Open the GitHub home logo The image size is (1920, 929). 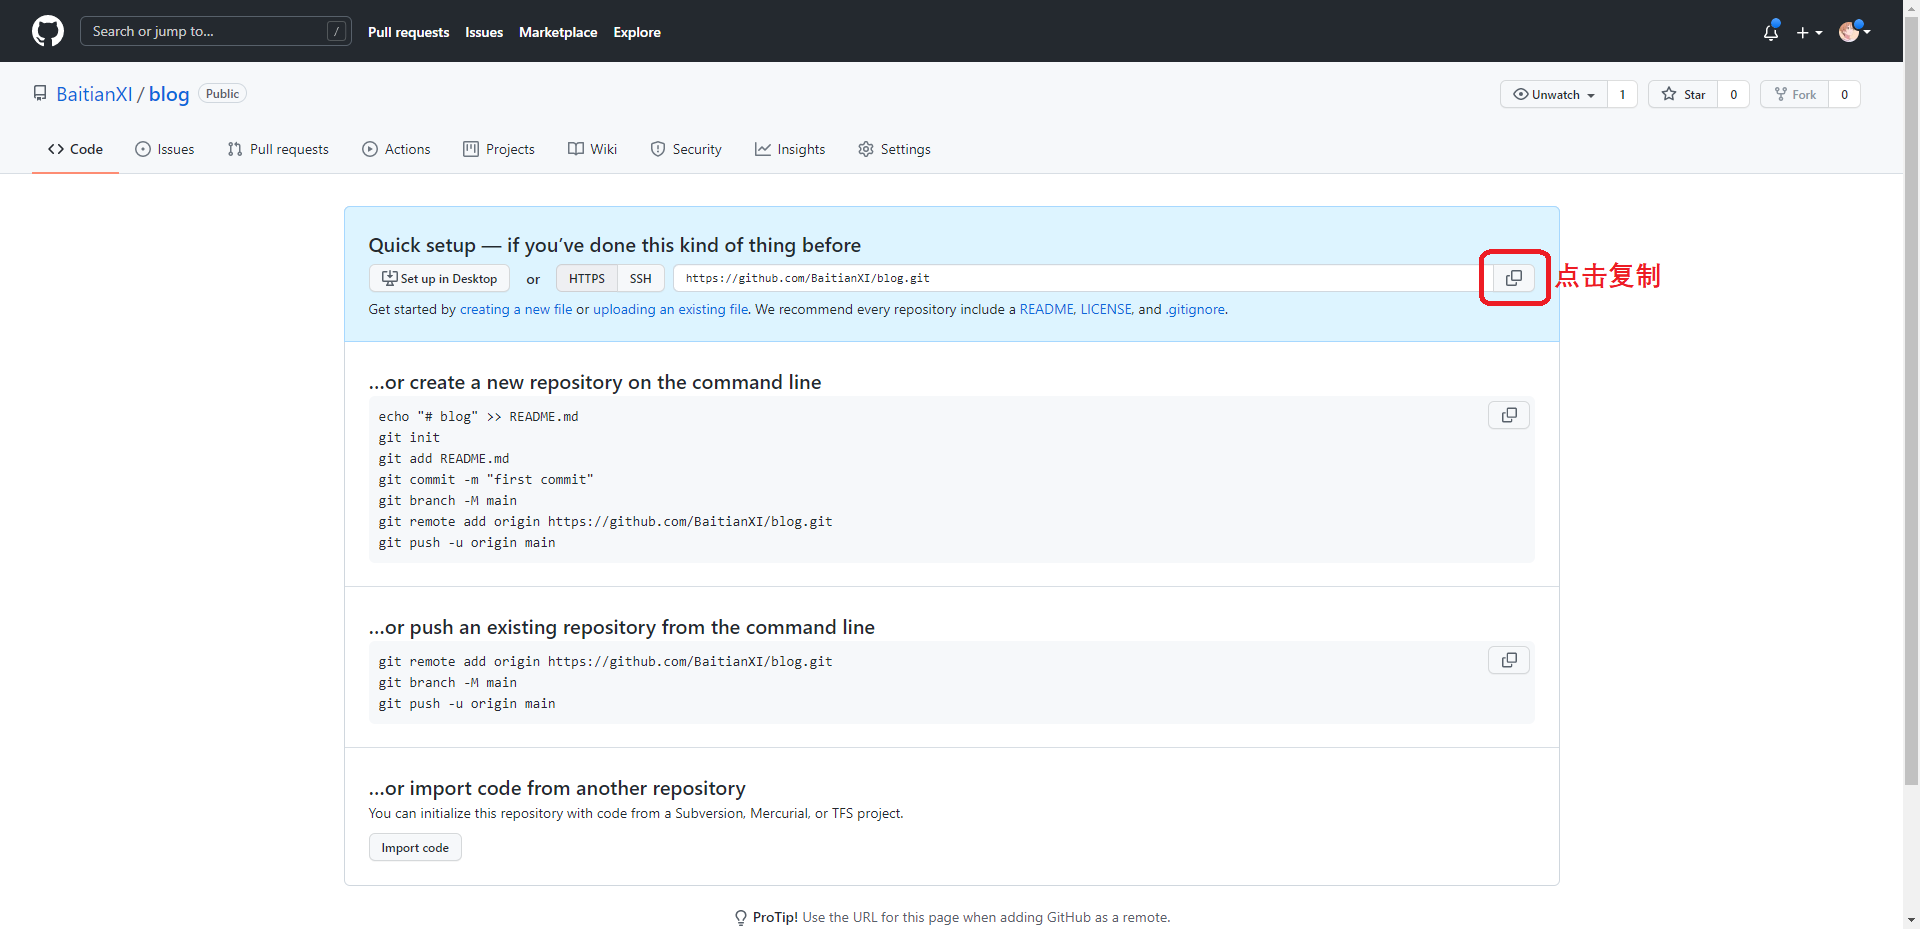tap(48, 31)
